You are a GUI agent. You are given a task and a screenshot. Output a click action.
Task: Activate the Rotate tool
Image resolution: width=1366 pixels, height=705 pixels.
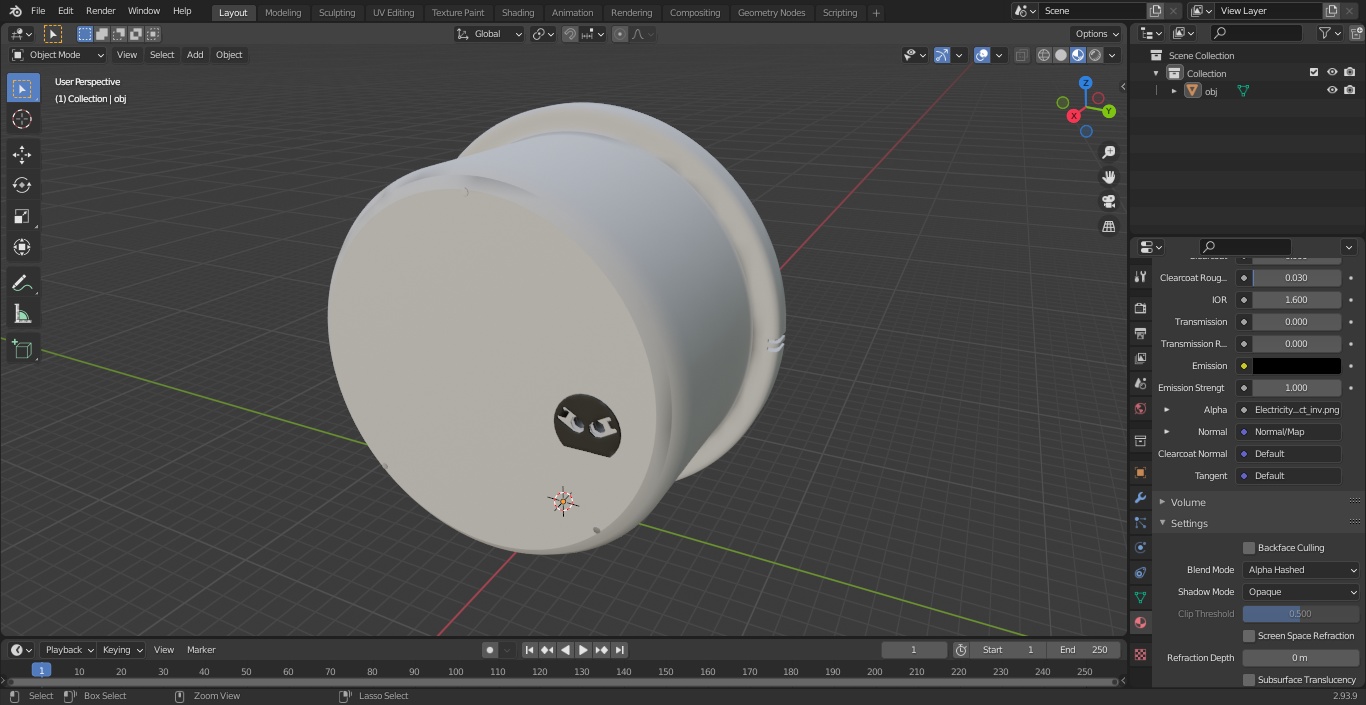(22, 185)
